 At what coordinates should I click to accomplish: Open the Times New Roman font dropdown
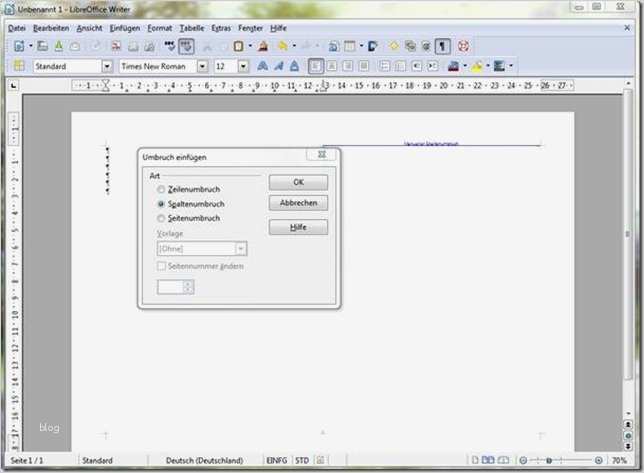pos(202,66)
